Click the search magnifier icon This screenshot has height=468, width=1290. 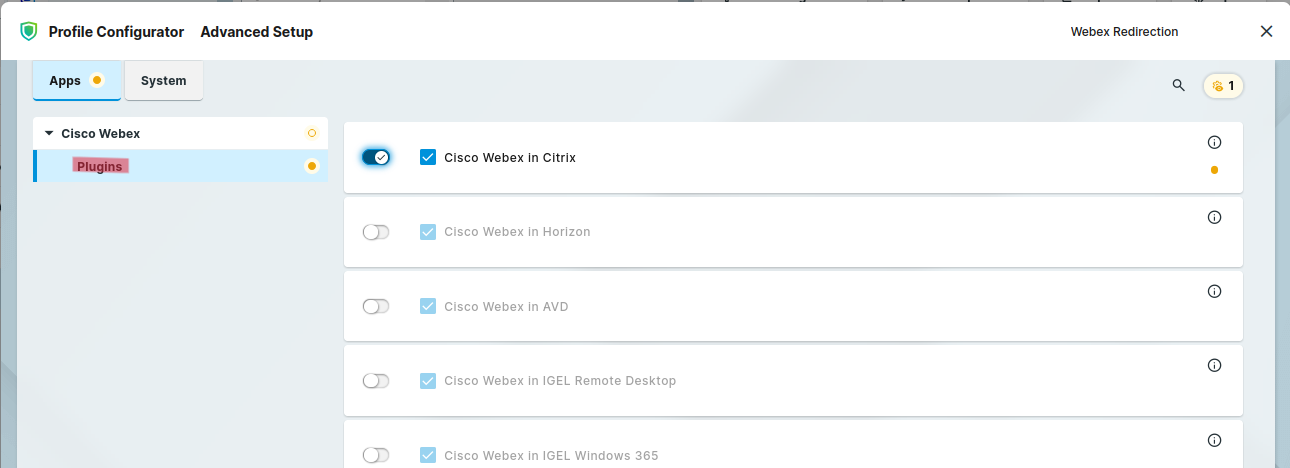tap(1179, 86)
